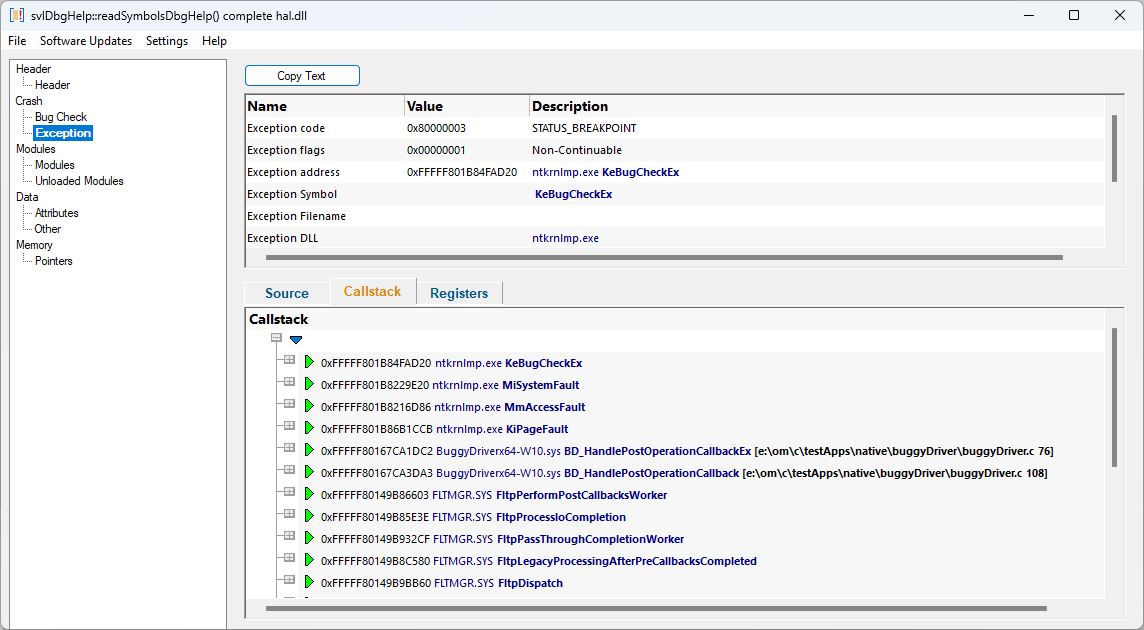The image size is (1144, 630).
Task: Expand the KeBugCheckEx callstack row
Action: (289, 360)
